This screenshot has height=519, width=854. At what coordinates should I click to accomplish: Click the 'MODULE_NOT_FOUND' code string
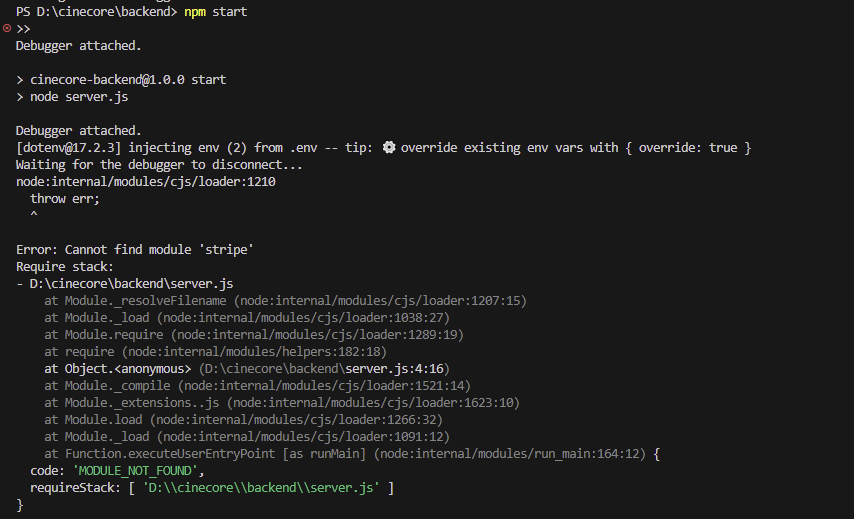[x=135, y=471]
